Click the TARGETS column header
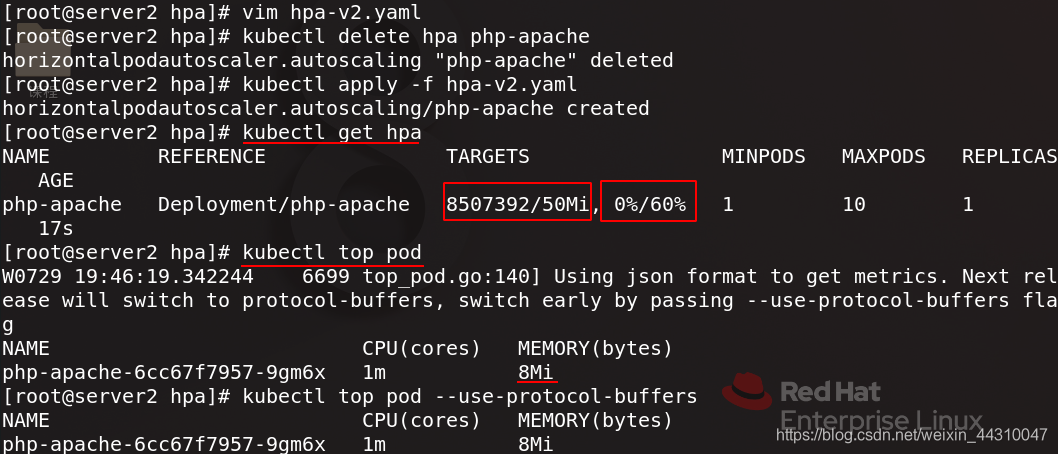 [x=488, y=157]
